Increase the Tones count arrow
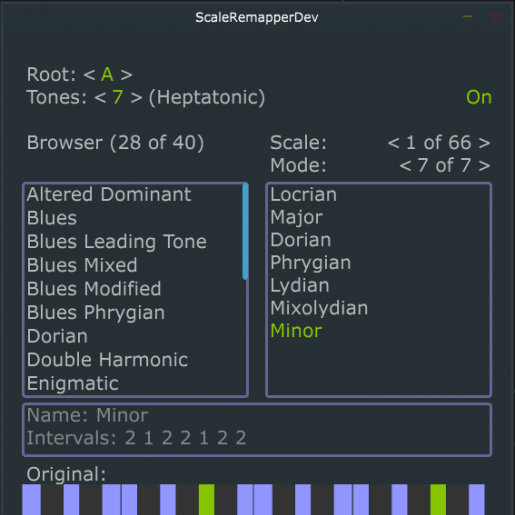Viewport: 515px width, 515px height. click(x=136, y=98)
